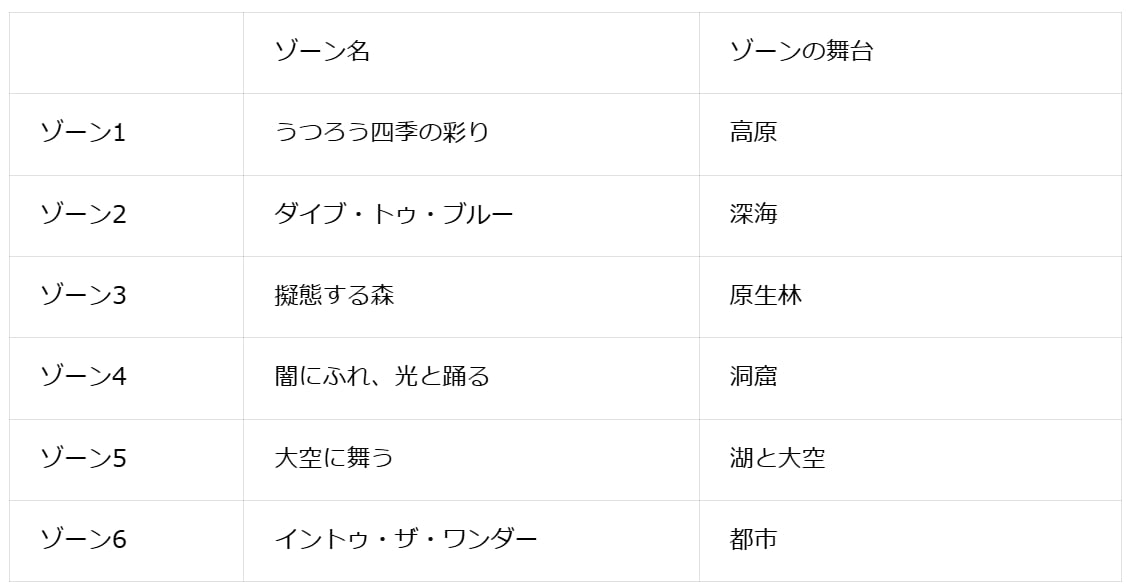Click the ゾーン名 column header
Image resolution: width=1134 pixels, height=585 pixels.
322,52
